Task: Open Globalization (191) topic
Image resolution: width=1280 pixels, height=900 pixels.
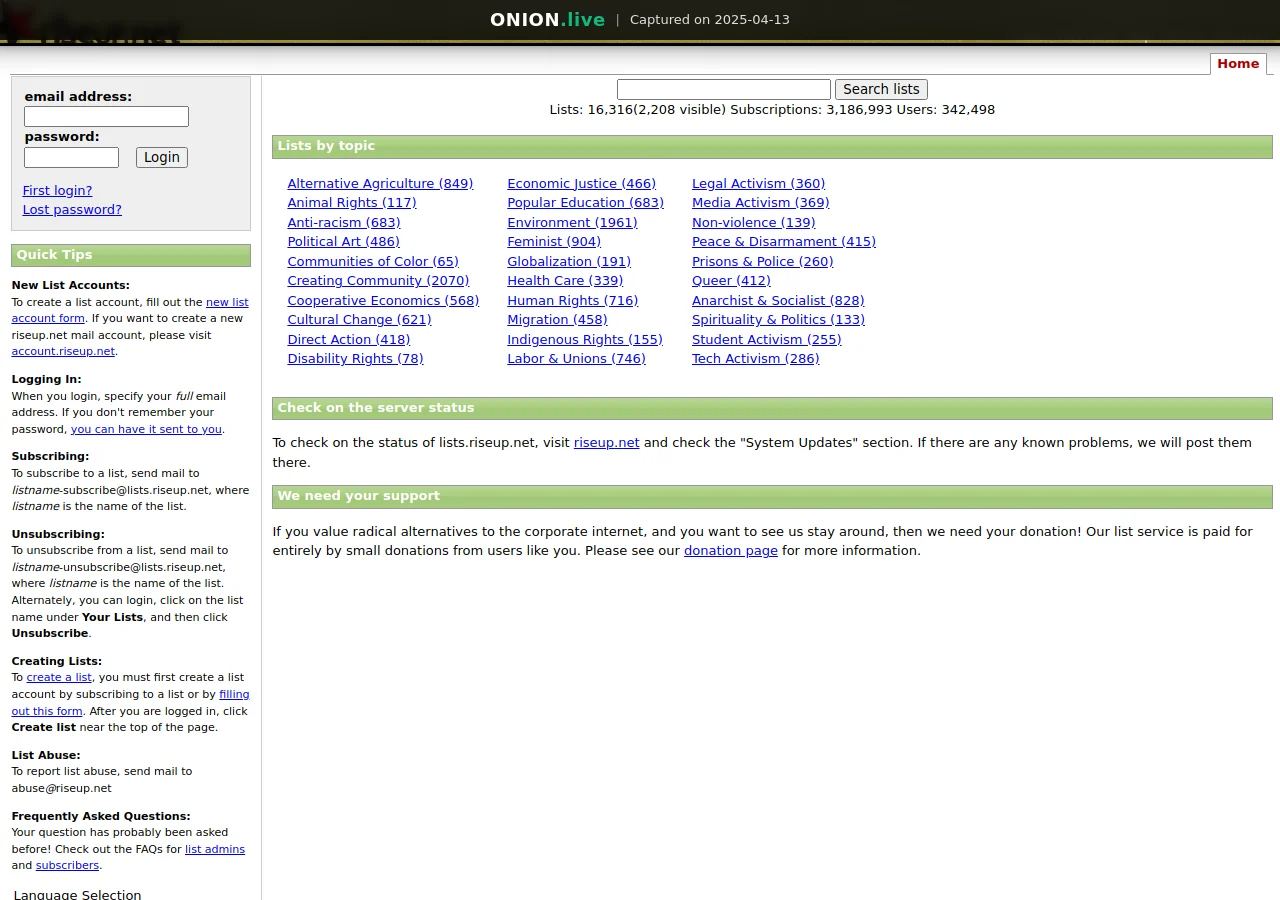Action: point(569,262)
